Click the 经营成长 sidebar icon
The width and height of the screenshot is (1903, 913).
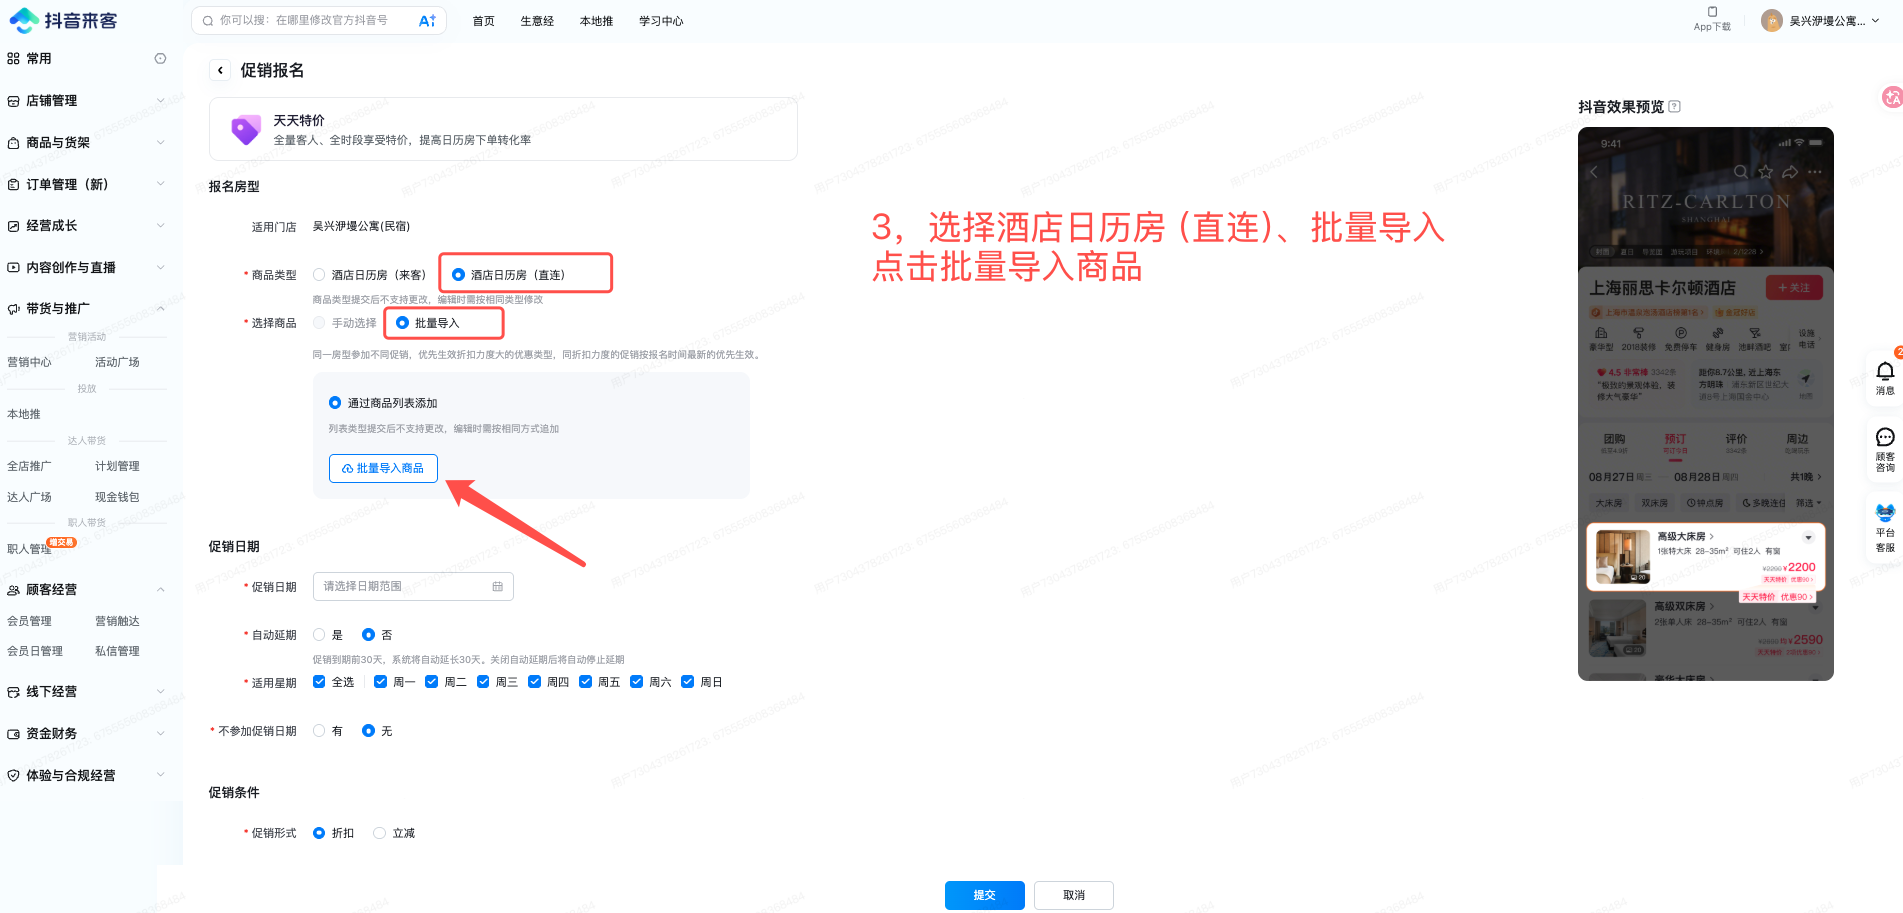[x=13, y=226]
